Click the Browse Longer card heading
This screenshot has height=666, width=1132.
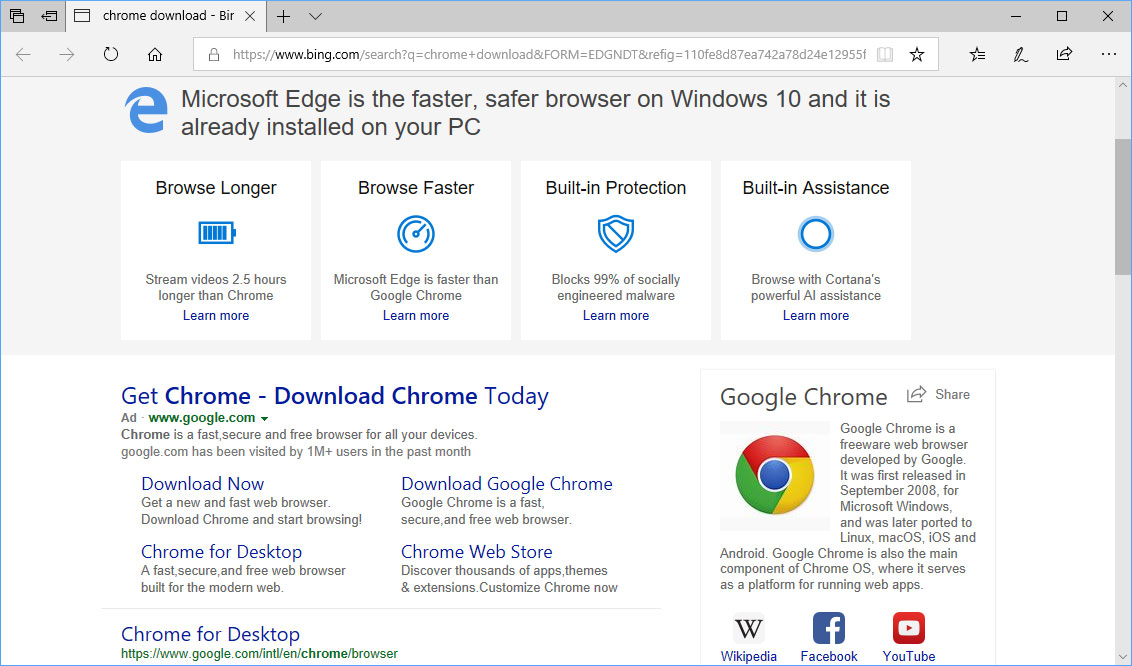216,188
